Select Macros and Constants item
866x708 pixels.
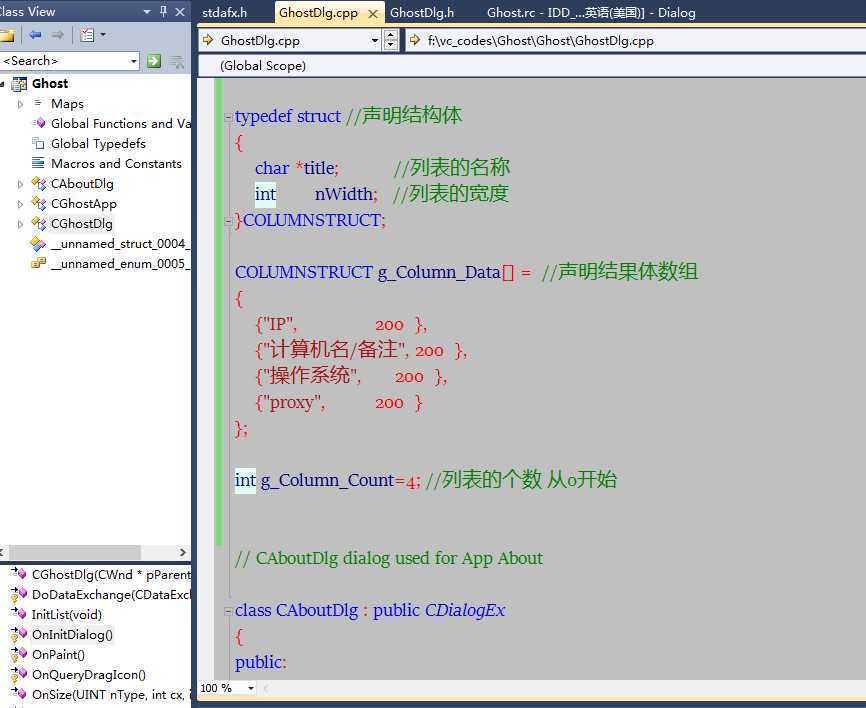[x=116, y=163]
